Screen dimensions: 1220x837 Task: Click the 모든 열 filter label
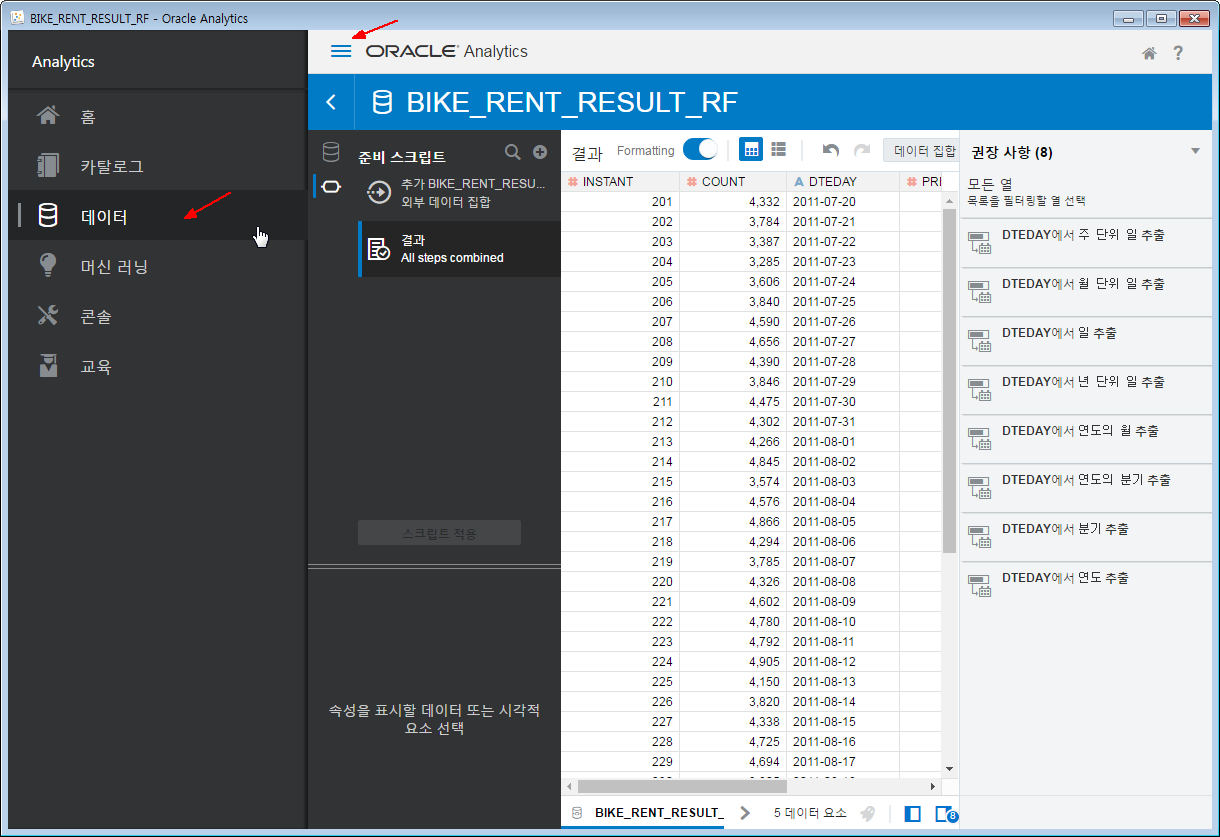pyautogui.click(x=990, y=184)
